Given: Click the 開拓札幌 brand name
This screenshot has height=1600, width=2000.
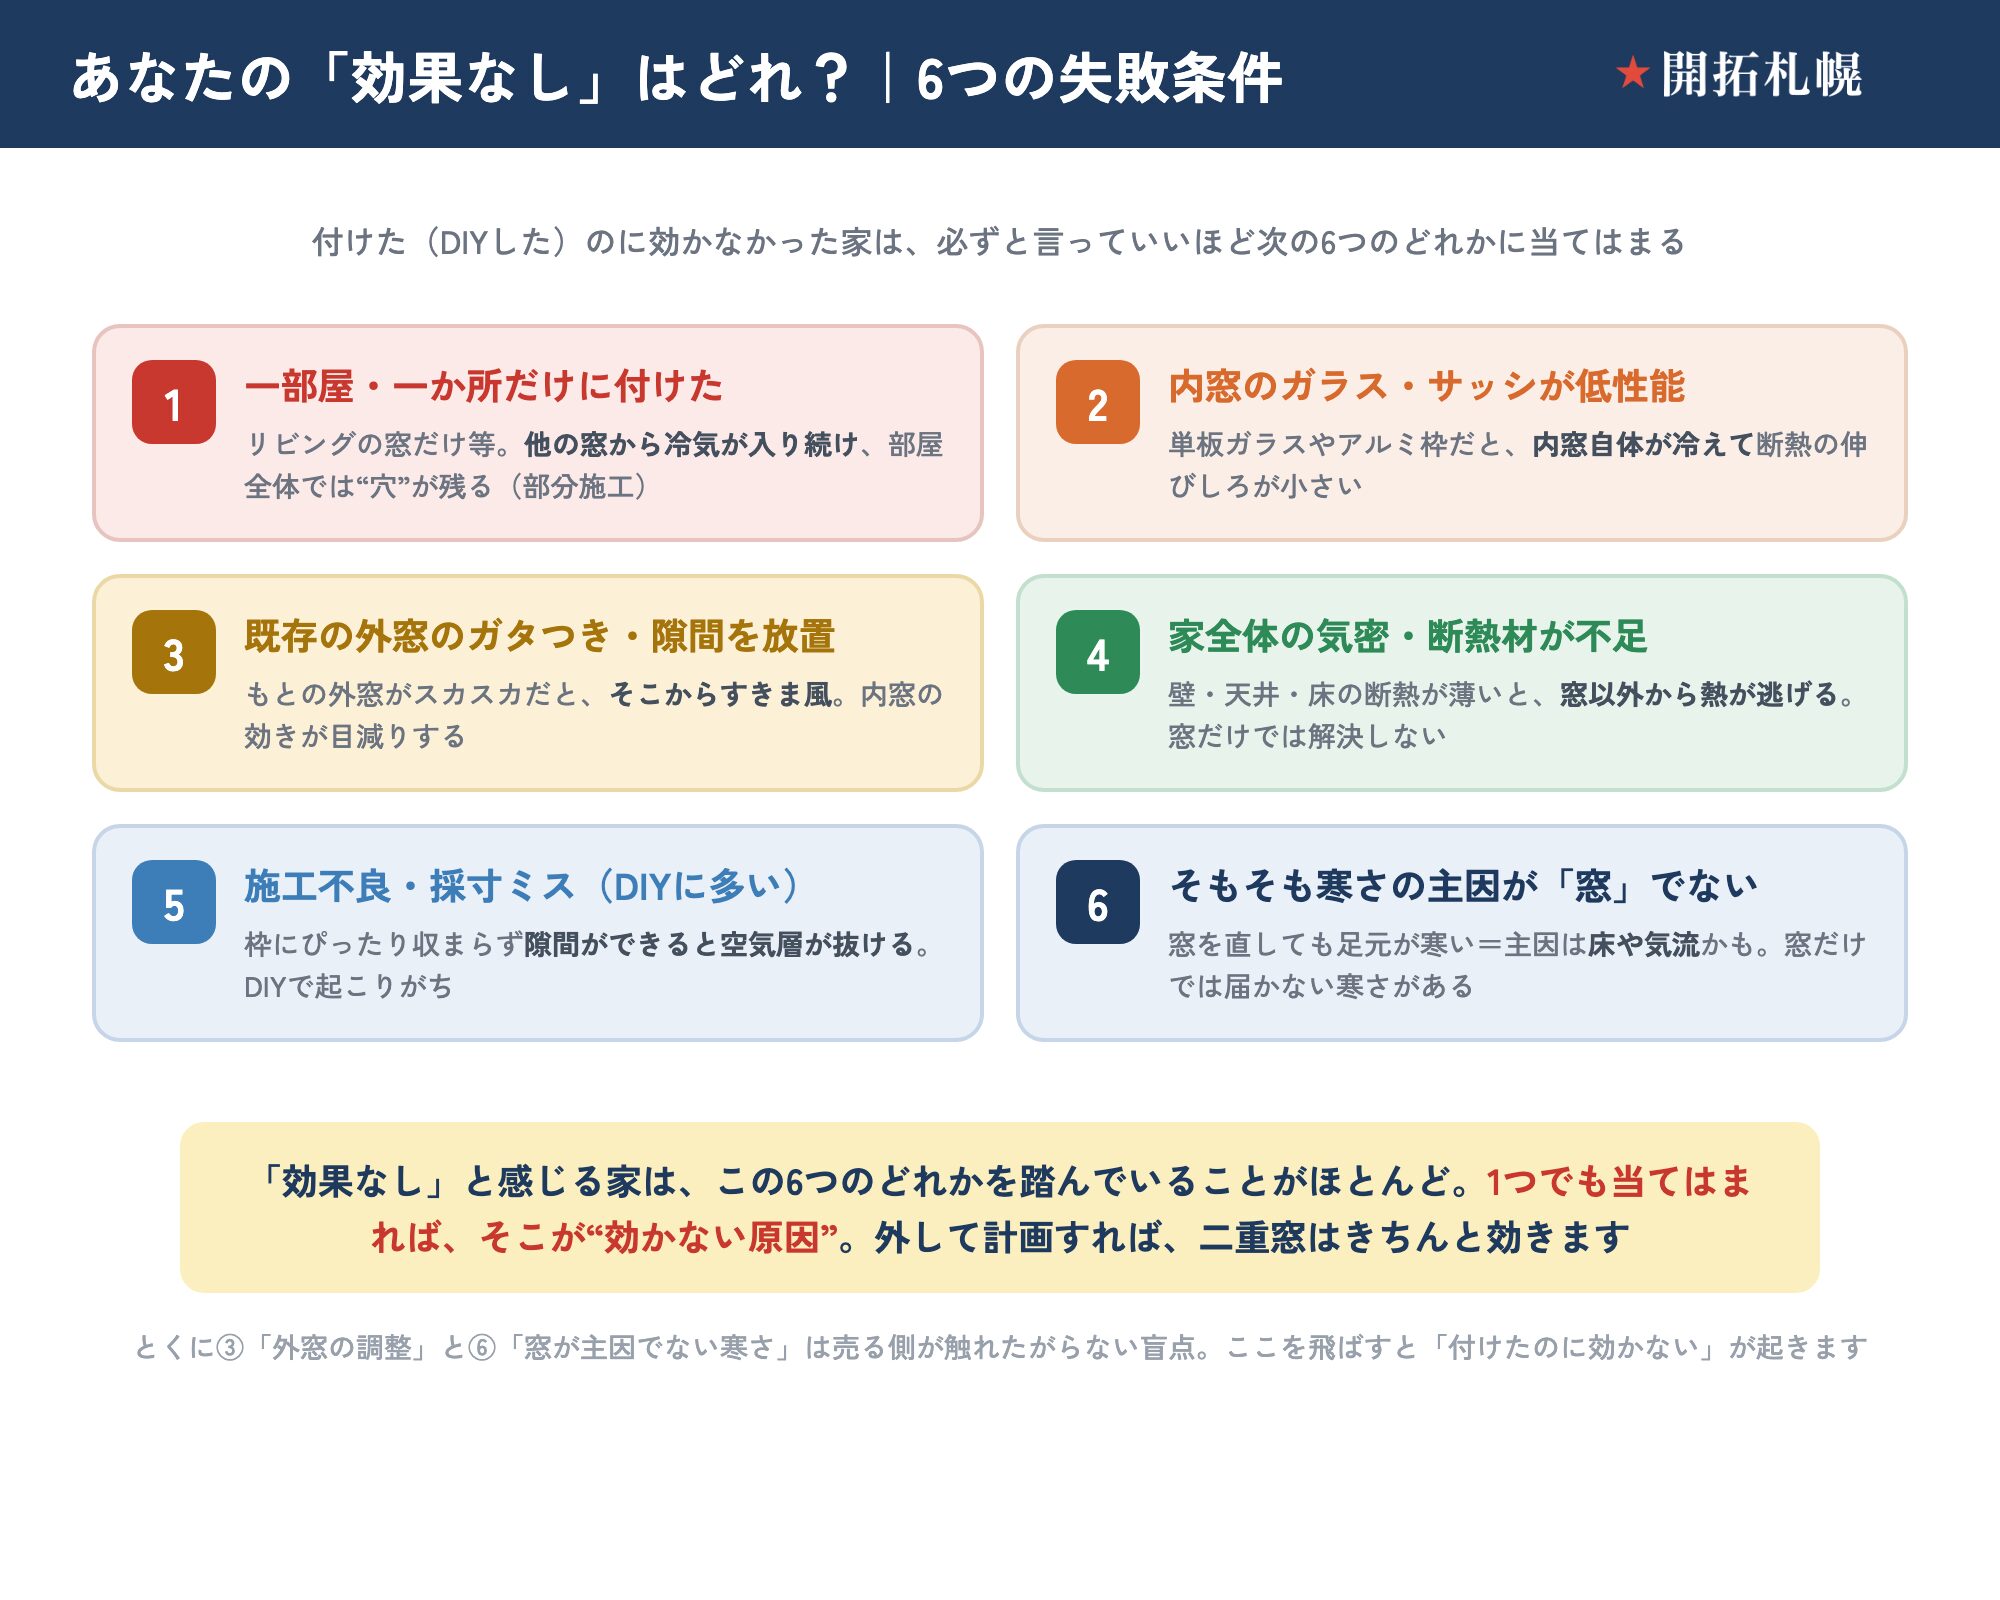Looking at the screenshot, I should point(1761,74).
